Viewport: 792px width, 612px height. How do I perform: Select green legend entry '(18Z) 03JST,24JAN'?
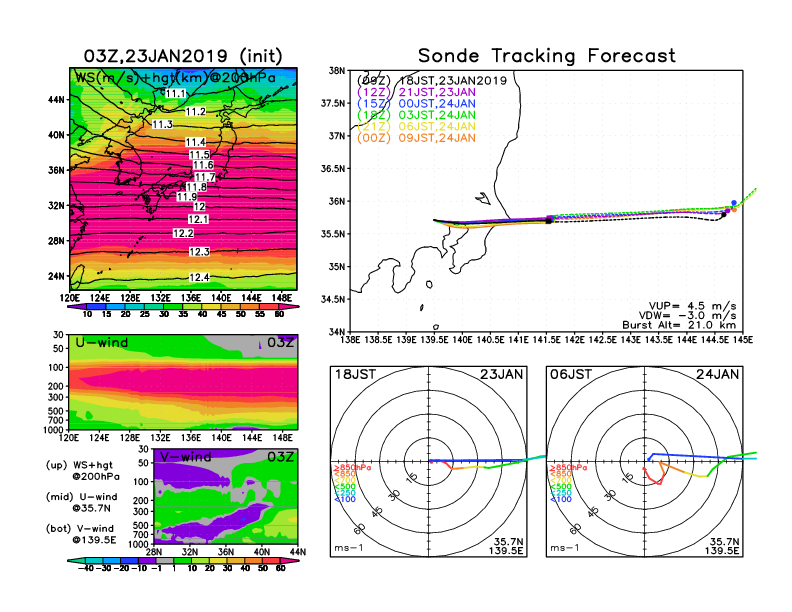(416, 115)
